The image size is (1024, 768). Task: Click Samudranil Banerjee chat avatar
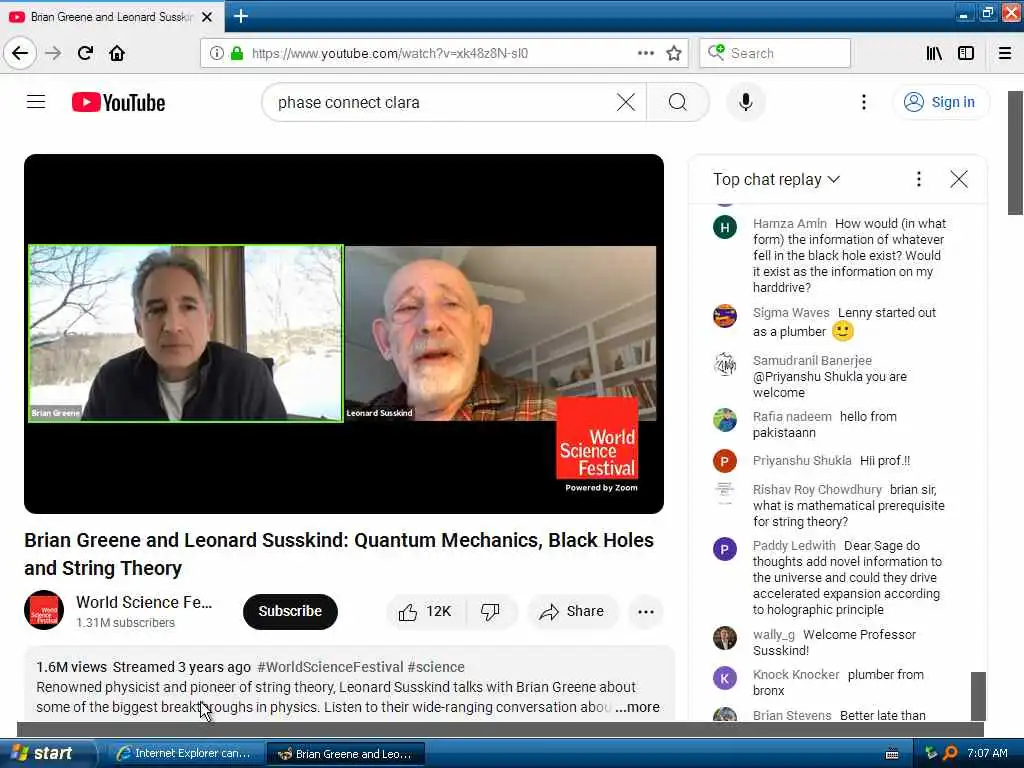pos(725,364)
